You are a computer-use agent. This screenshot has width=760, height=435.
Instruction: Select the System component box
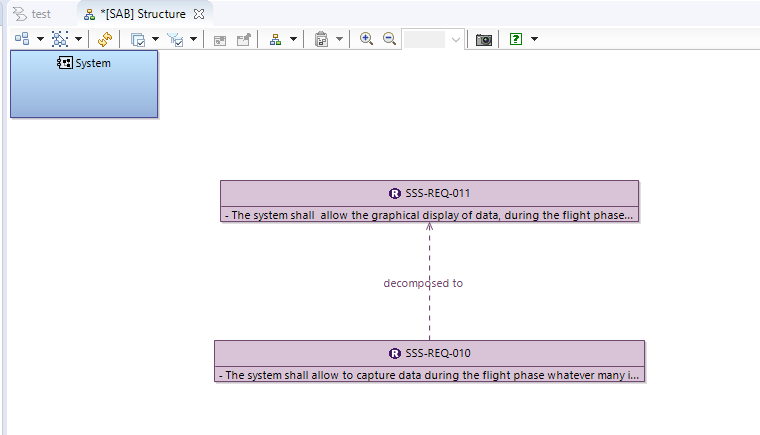click(84, 84)
